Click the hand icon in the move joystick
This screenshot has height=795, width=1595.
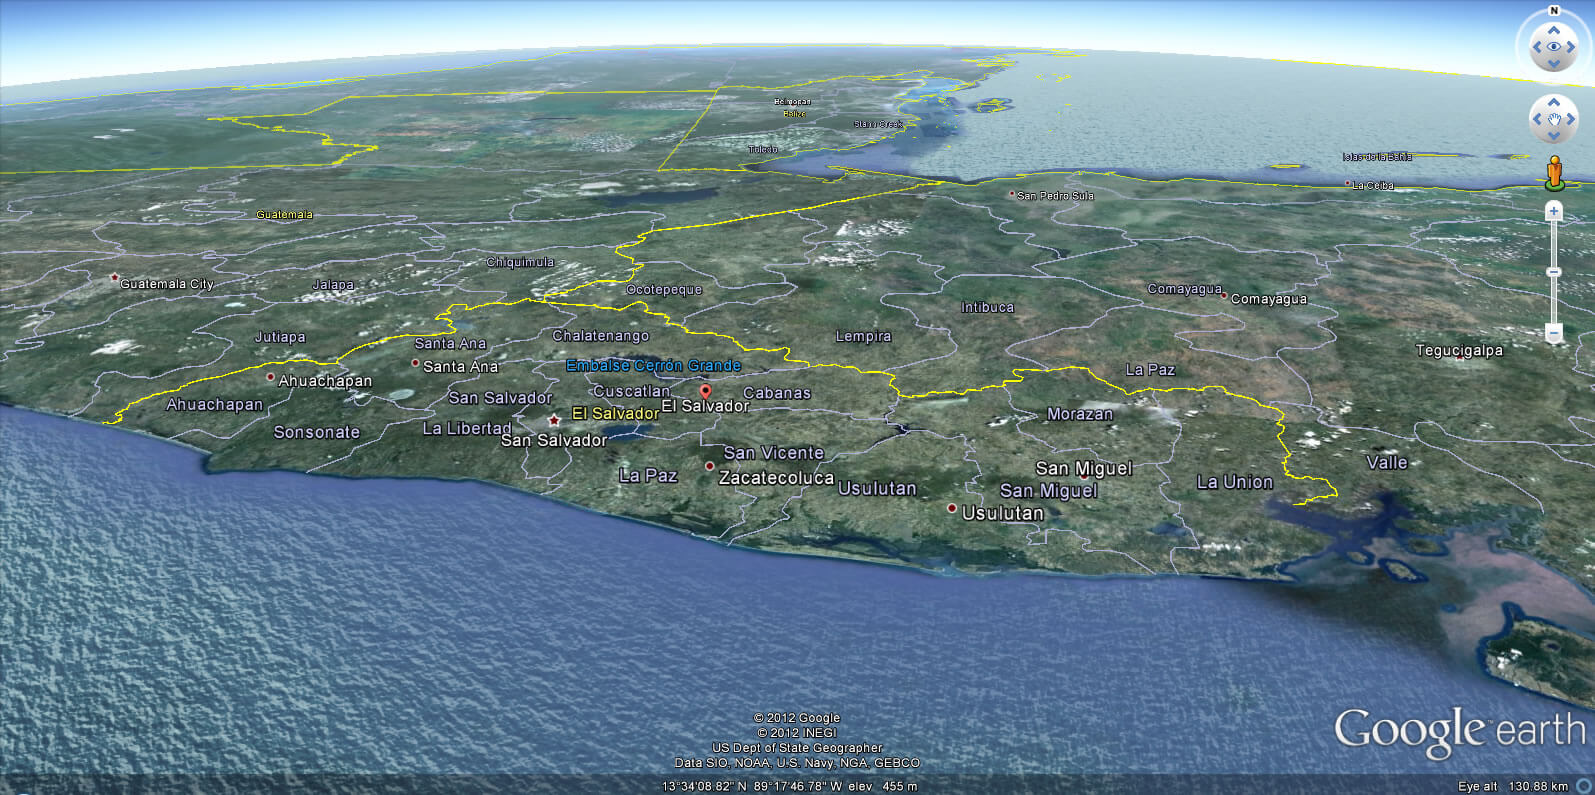(1554, 120)
